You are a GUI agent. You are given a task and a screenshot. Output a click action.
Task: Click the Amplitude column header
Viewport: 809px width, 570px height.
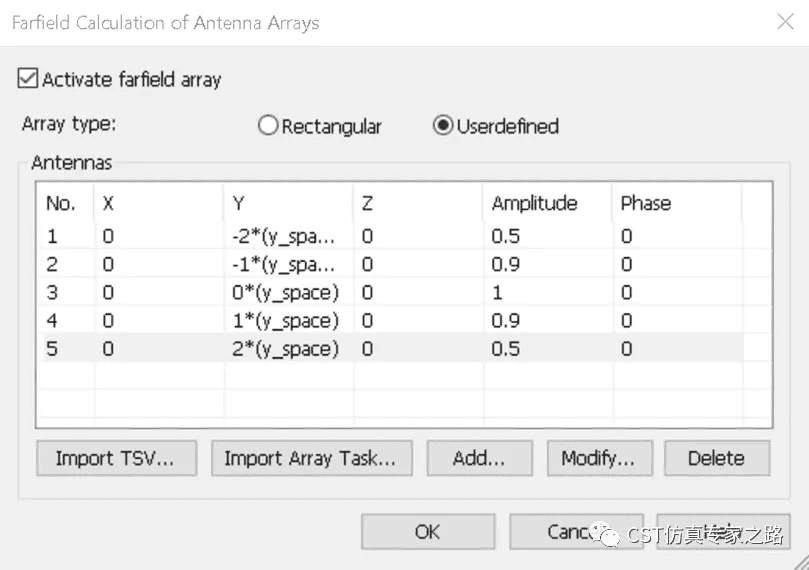pyautogui.click(x=535, y=203)
